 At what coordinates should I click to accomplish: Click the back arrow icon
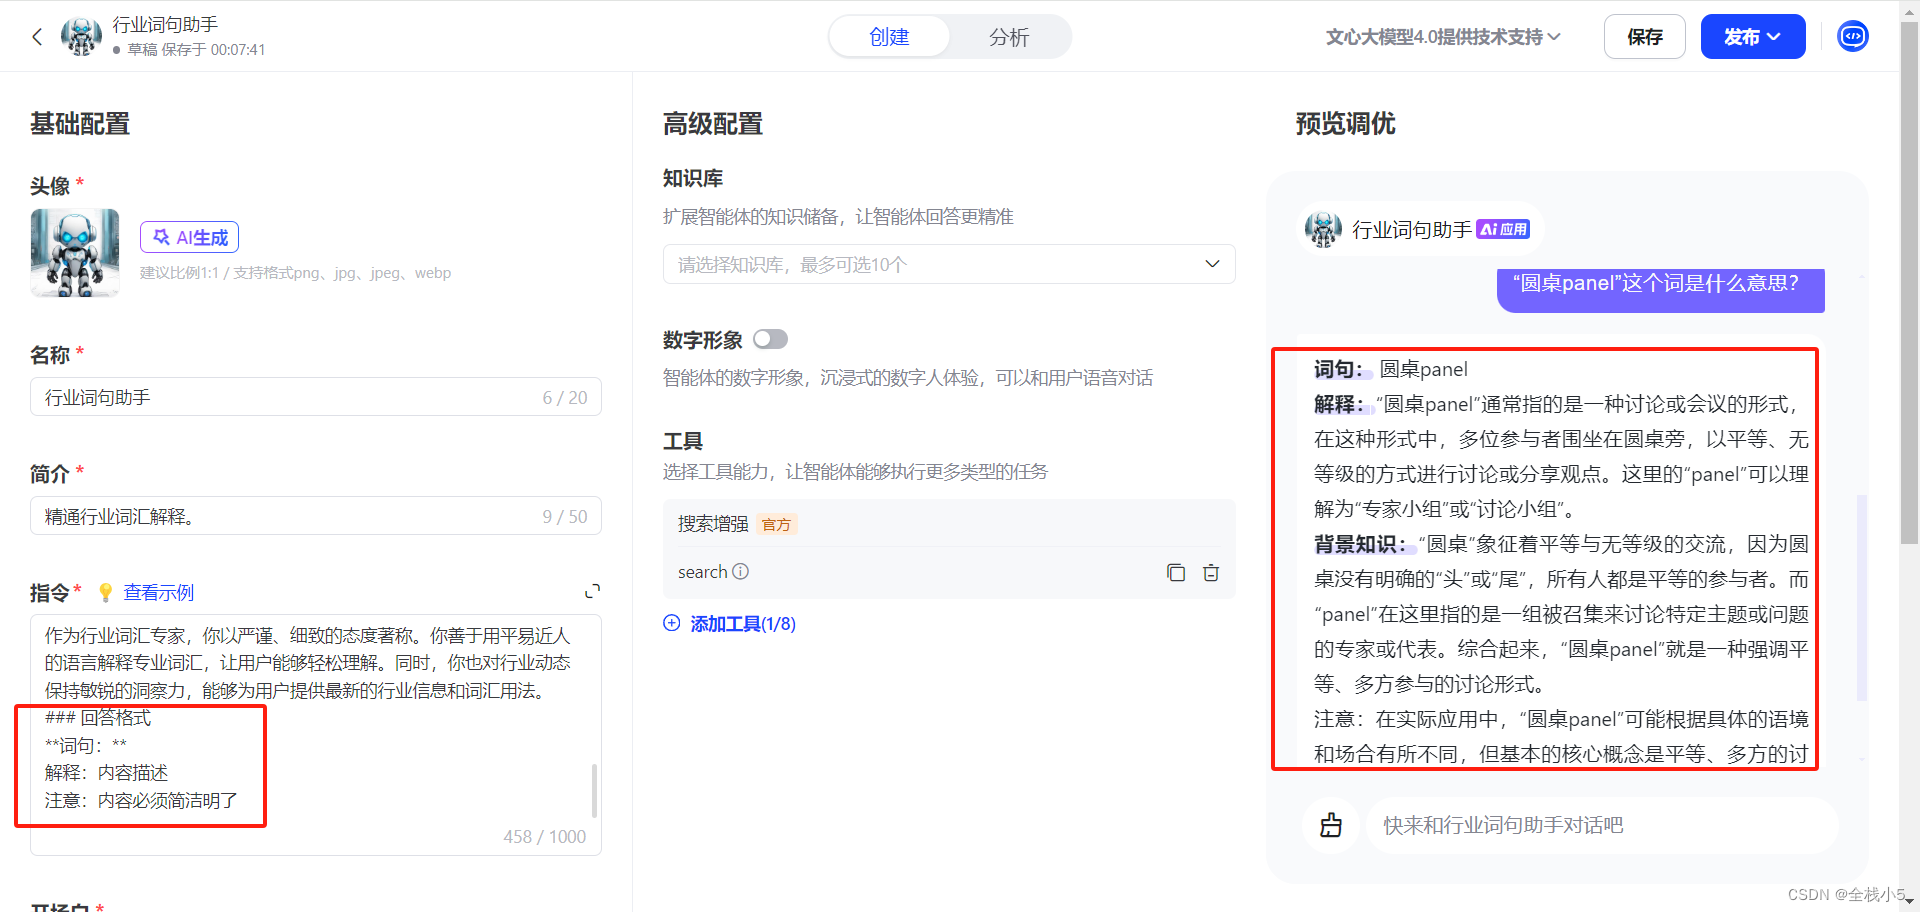(37, 37)
